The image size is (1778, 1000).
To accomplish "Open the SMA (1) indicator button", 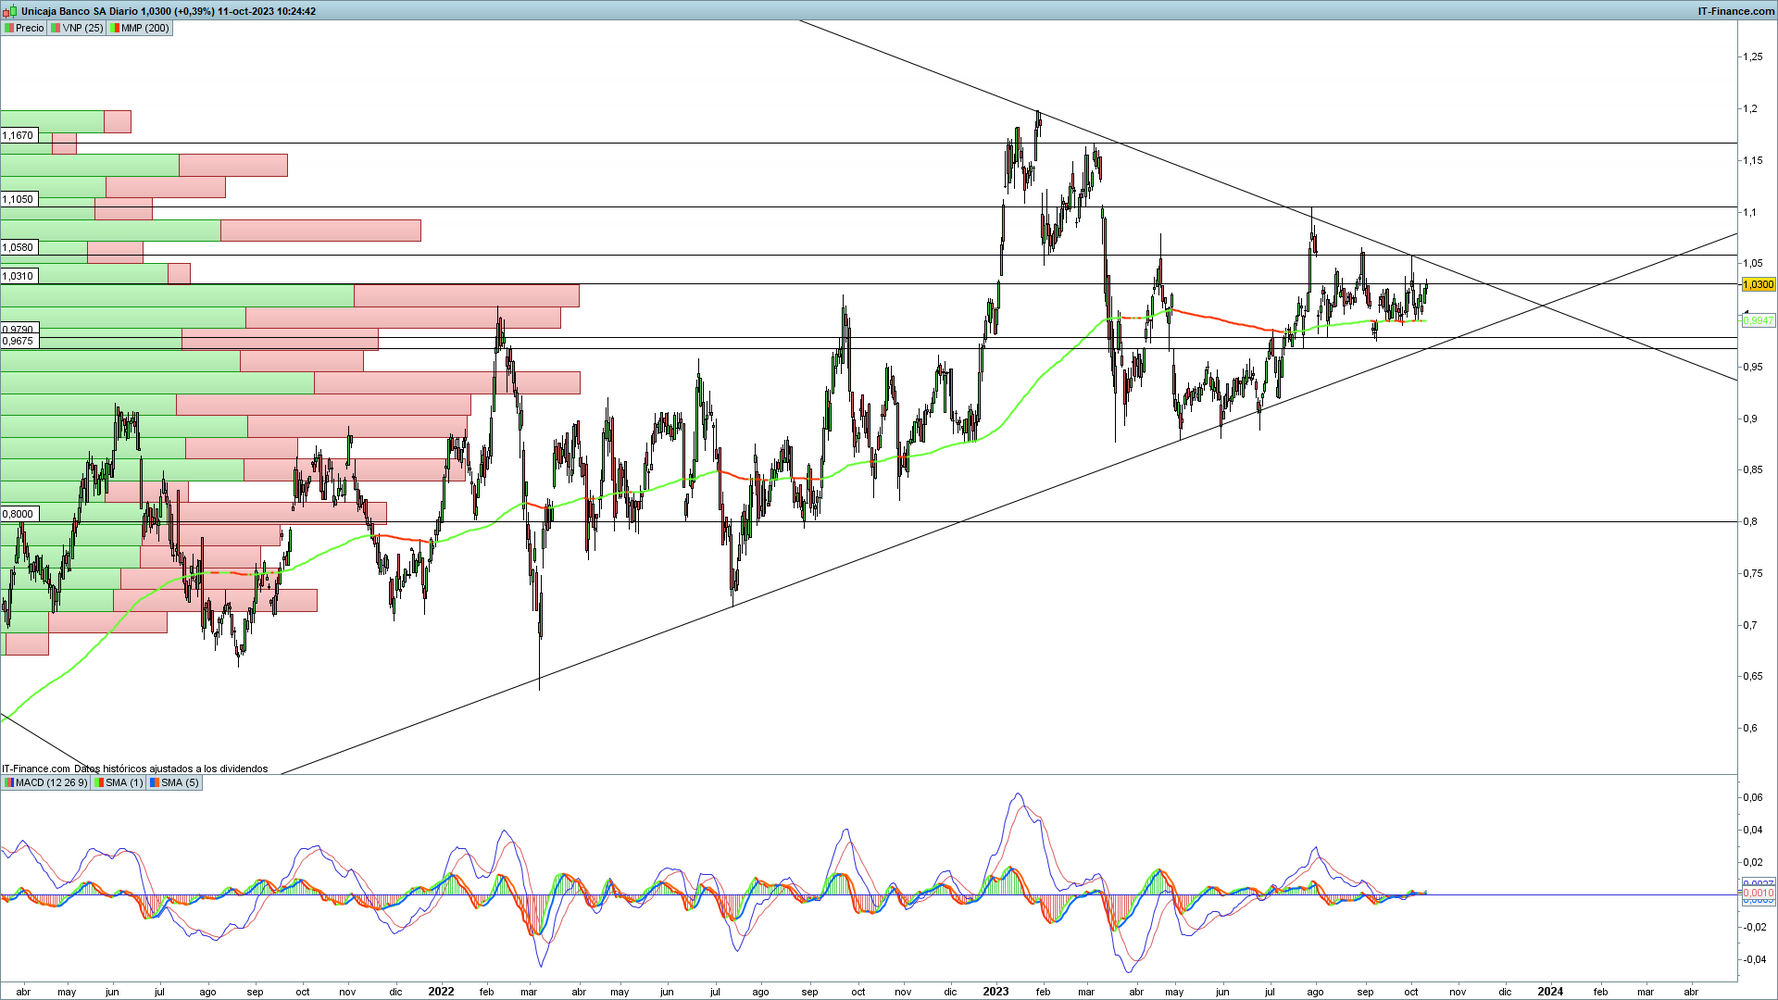I will [119, 783].
